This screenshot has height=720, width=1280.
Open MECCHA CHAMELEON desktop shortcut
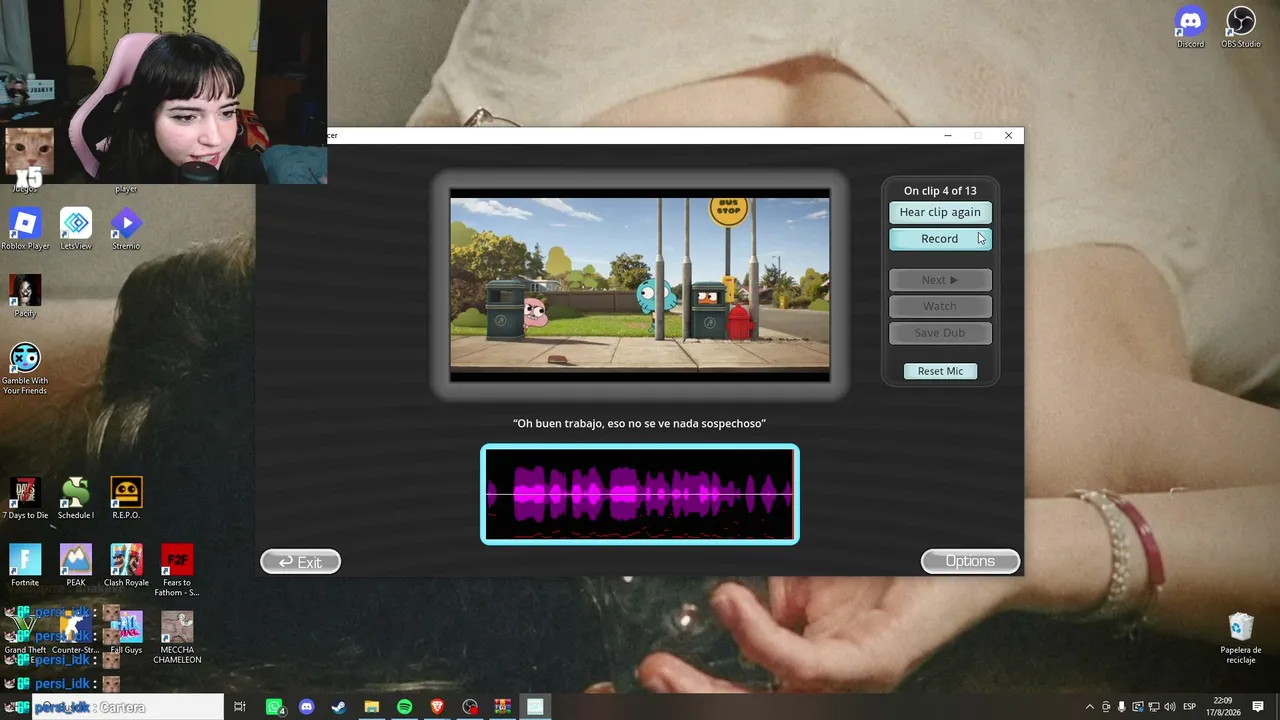coord(177,638)
